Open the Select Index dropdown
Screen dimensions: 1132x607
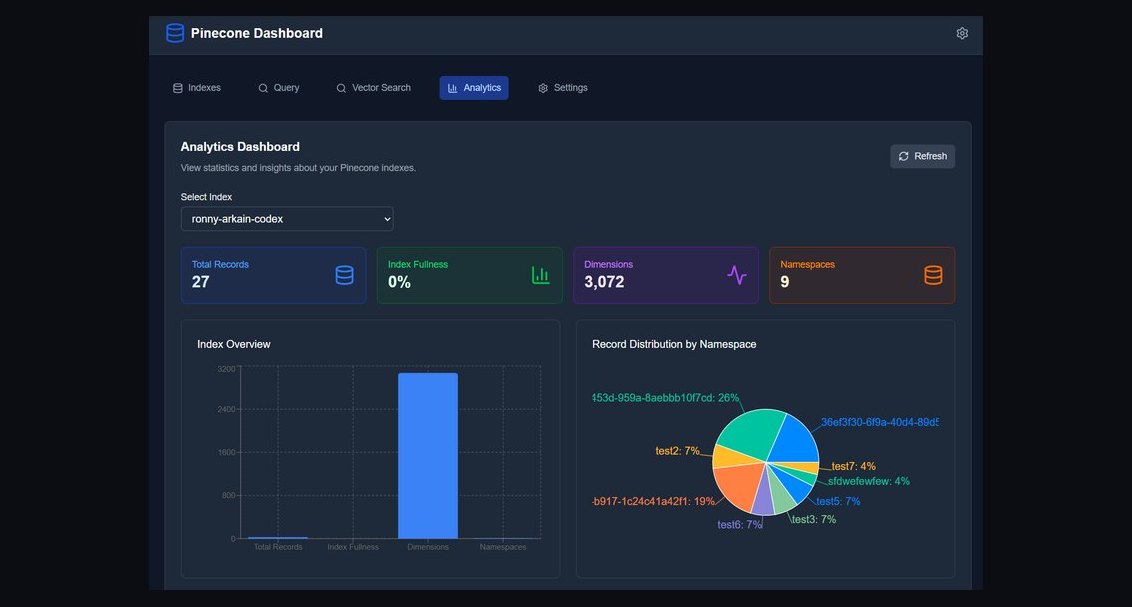point(287,219)
